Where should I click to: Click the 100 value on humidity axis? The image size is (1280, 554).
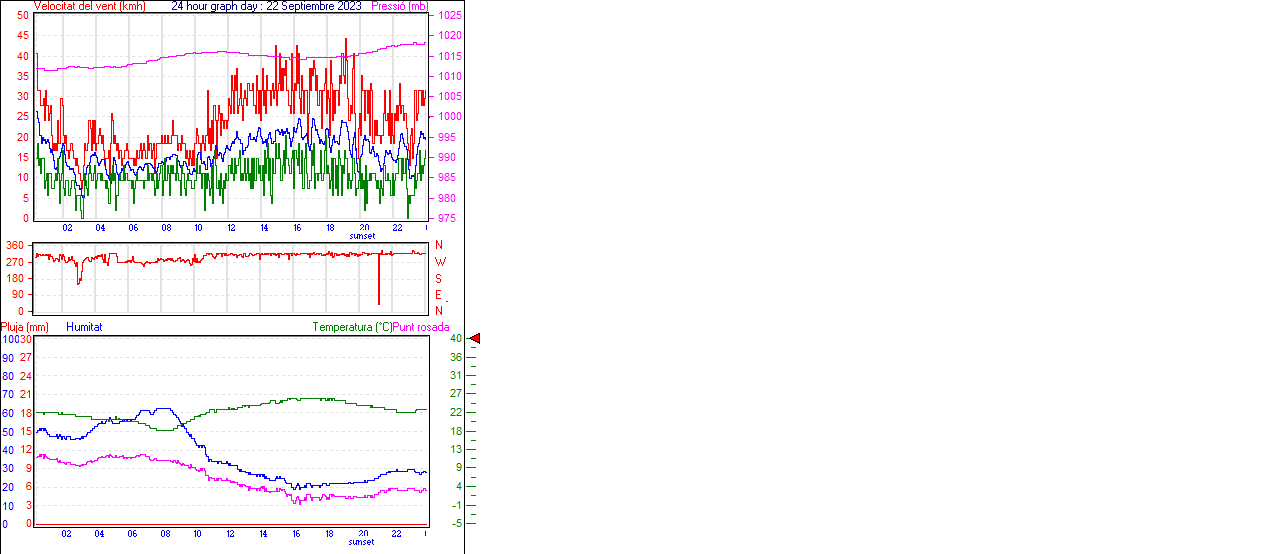(x=8, y=340)
